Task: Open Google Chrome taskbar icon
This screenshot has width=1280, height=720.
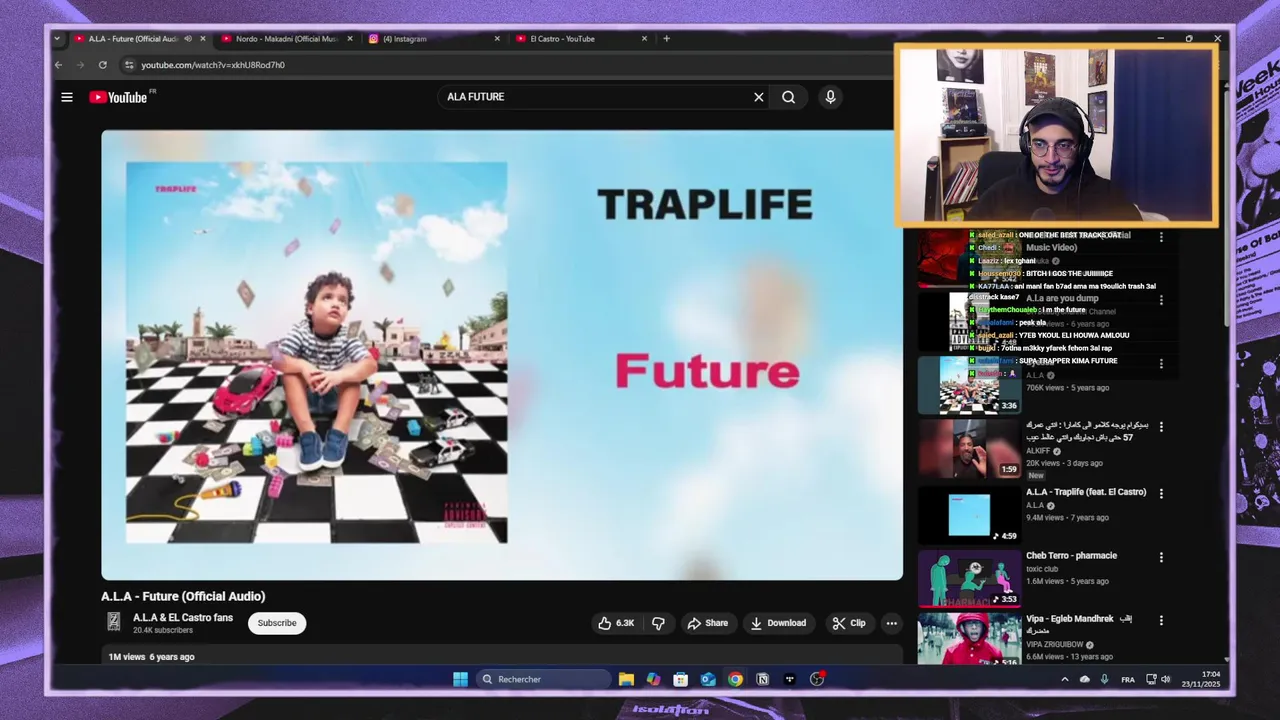Action: pos(735,679)
